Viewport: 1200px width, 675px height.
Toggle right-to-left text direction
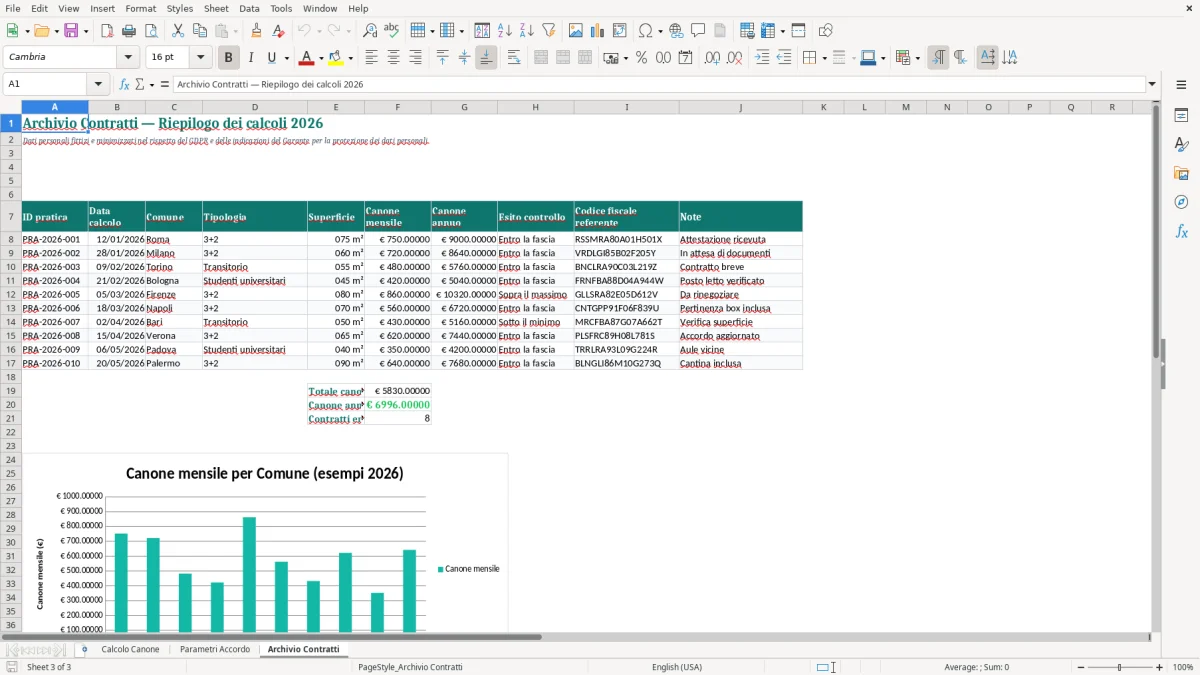(x=960, y=57)
